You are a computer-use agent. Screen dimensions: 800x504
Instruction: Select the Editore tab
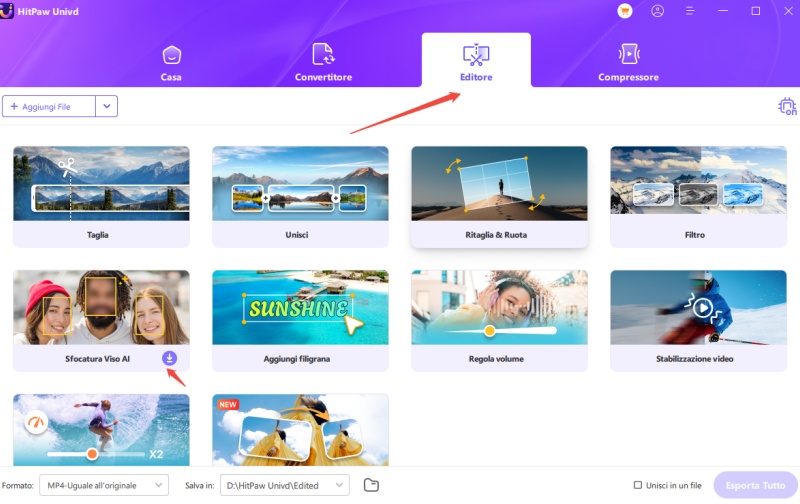[476, 60]
